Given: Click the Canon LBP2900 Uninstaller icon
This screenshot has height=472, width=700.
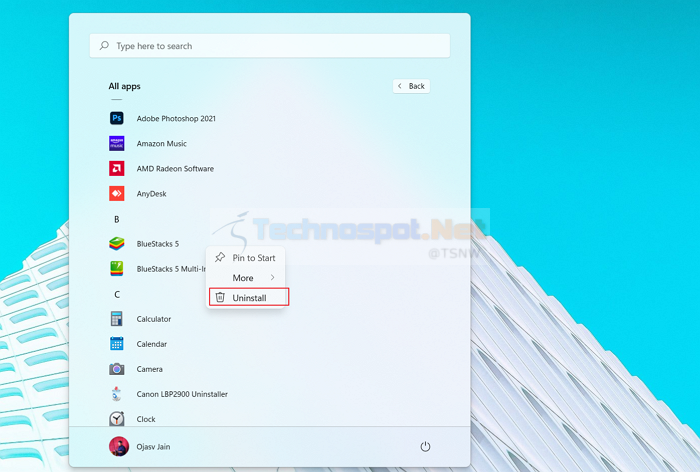Looking at the screenshot, I should pos(117,394).
